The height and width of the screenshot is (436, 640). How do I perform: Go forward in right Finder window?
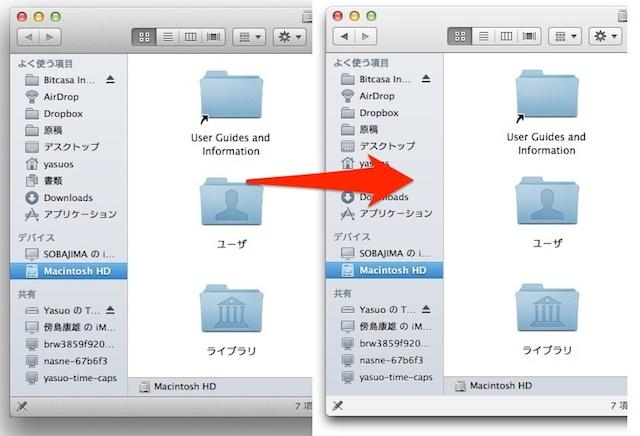tap(366, 36)
